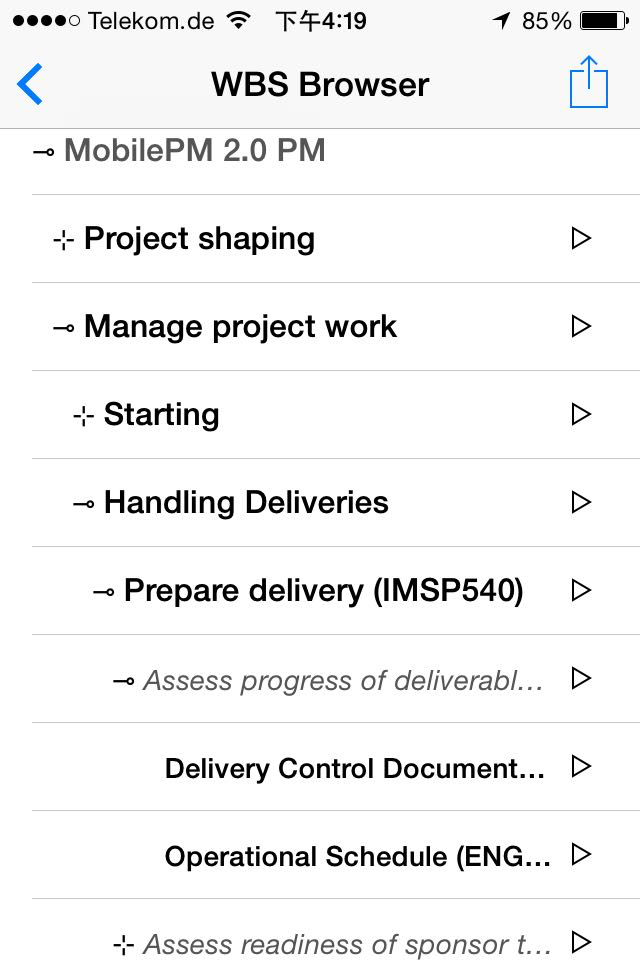Open Assess progress of deliverables detail arrow
The image size is (640, 960).
pyautogui.click(x=580, y=679)
